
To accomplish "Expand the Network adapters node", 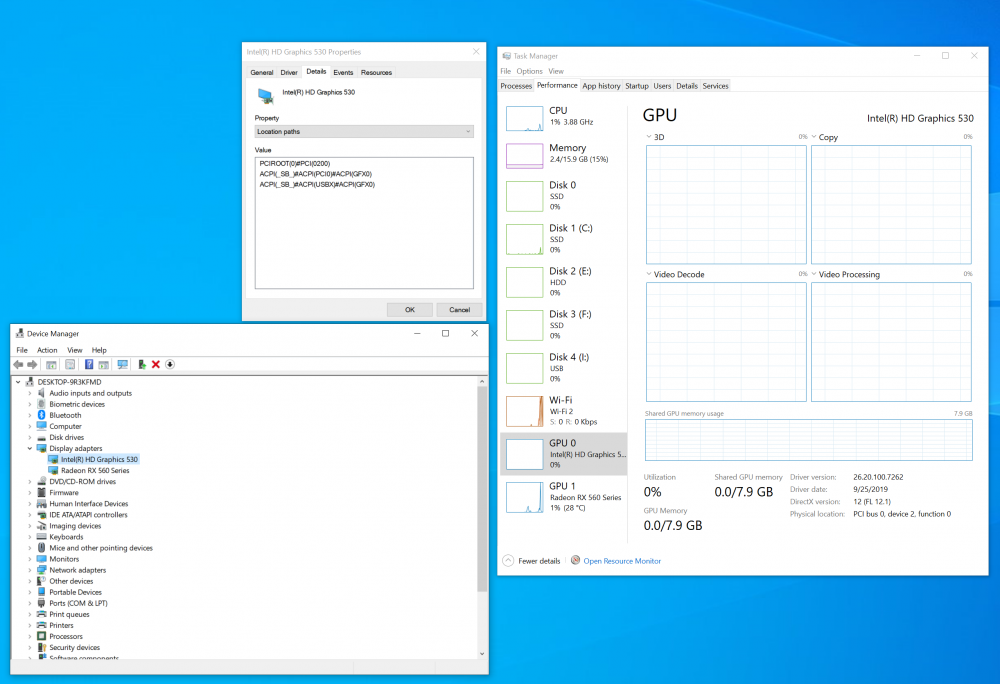I will (x=30, y=570).
